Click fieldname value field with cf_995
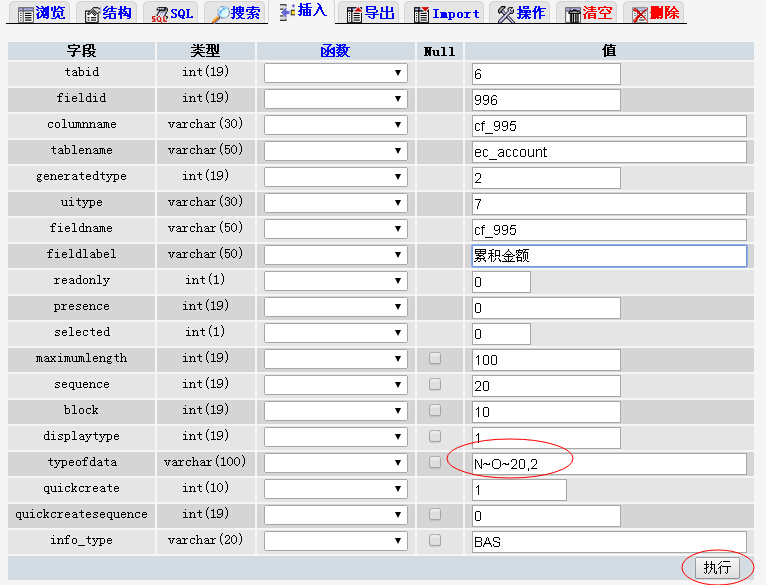 [x=609, y=230]
